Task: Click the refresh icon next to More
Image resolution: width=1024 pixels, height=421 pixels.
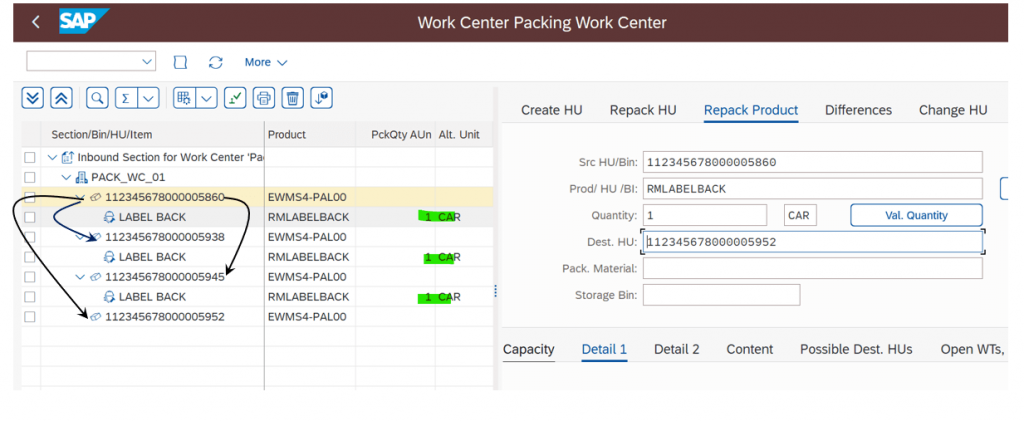Action: point(216,62)
